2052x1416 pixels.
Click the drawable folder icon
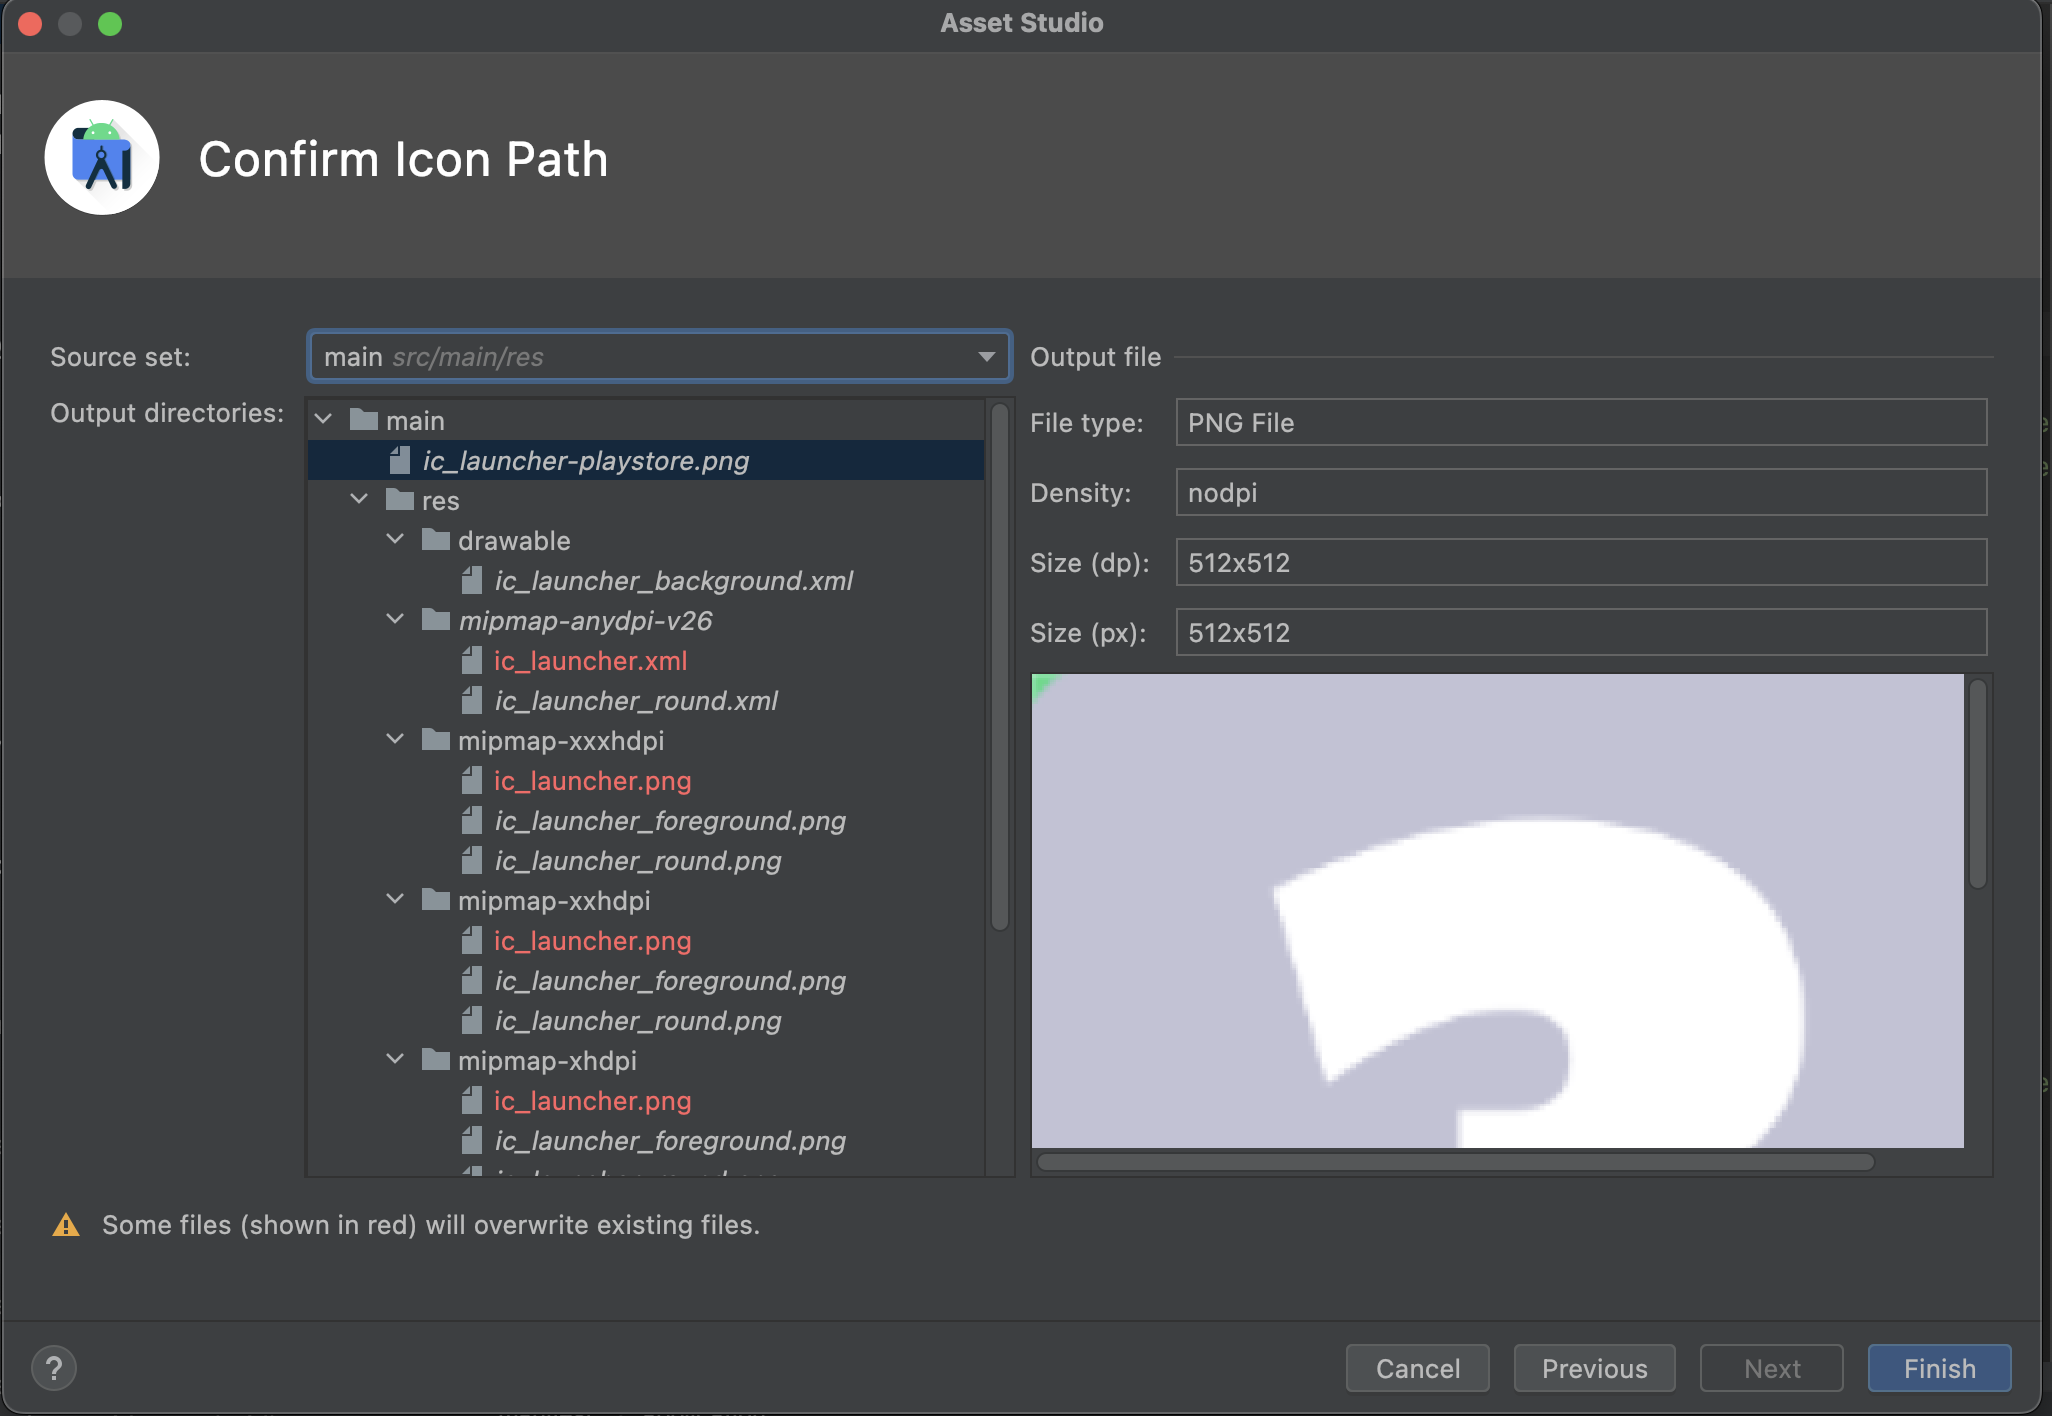(x=436, y=540)
